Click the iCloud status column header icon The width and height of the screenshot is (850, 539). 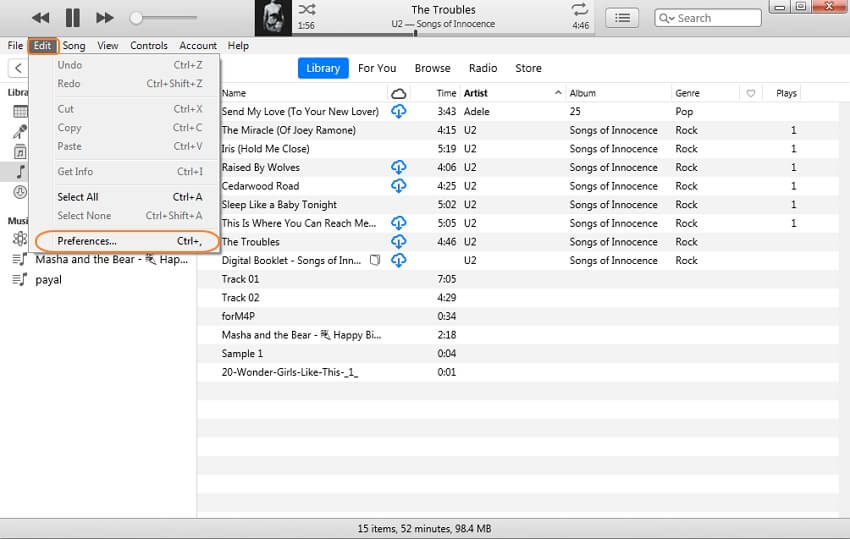(x=398, y=93)
